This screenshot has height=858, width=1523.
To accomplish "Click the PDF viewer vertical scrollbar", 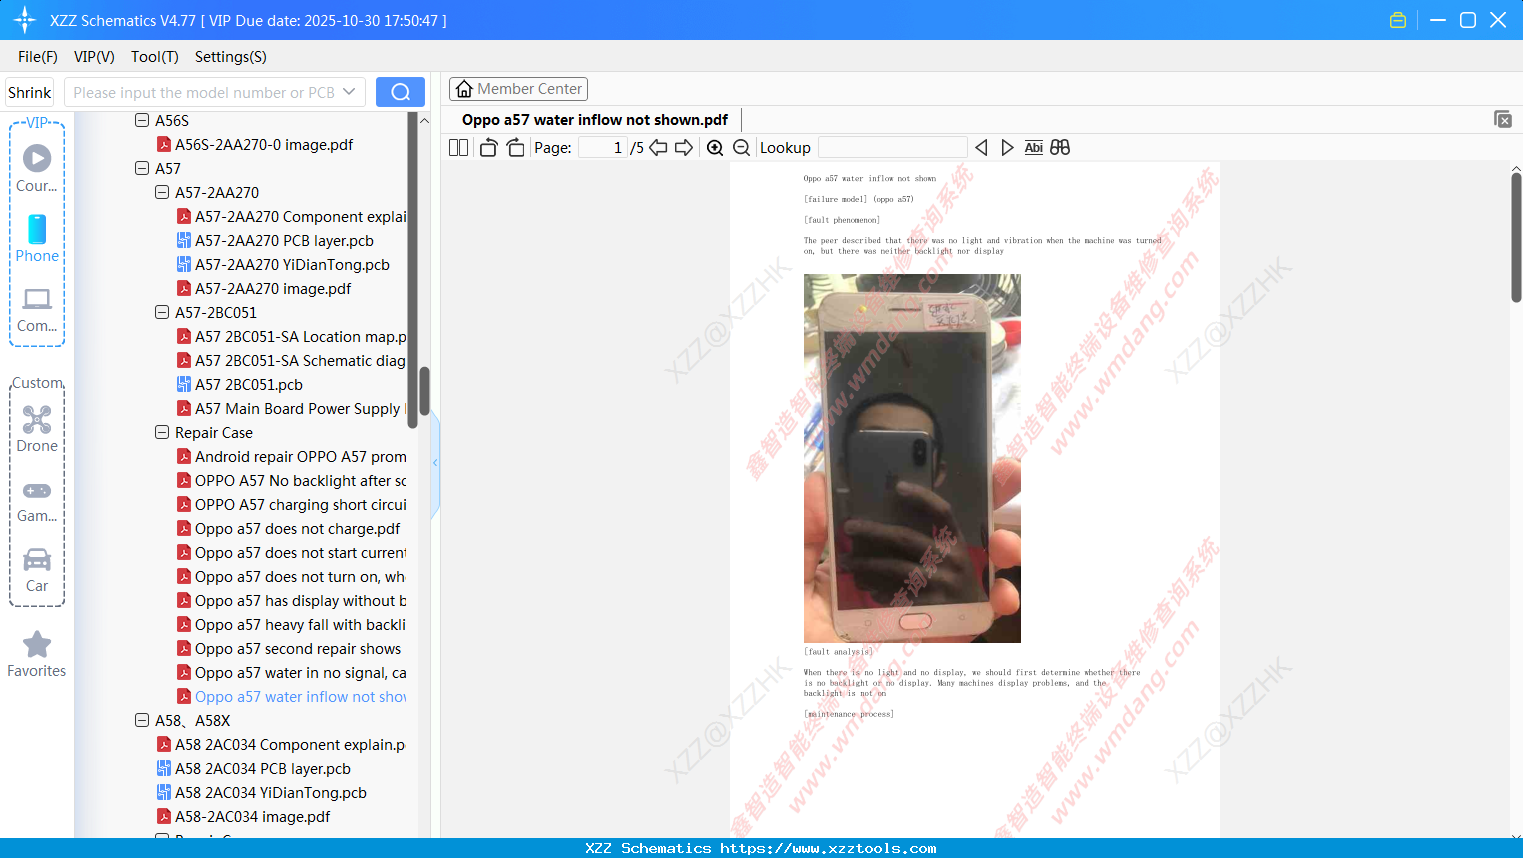I will pyautogui.click(x=1516, y=236).
